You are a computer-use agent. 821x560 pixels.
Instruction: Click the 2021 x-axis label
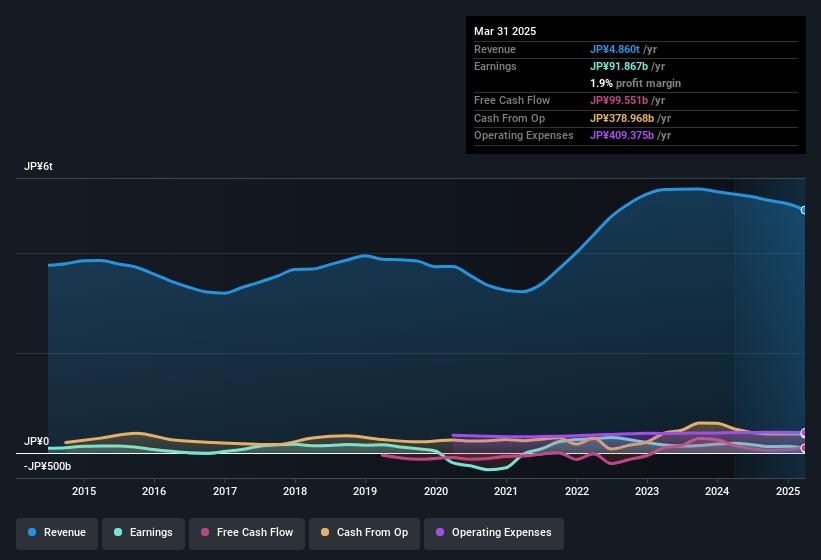pyautogui.click(x=506, y=491)
